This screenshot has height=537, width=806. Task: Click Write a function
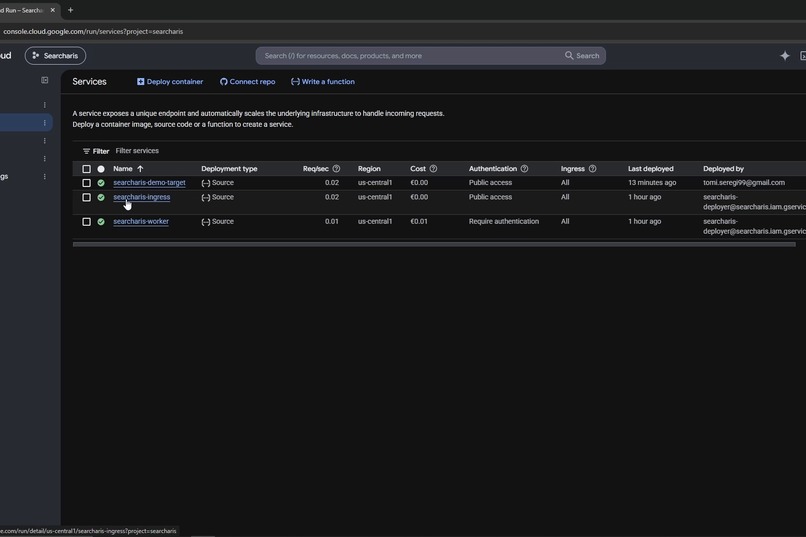(x=323, y=82)
